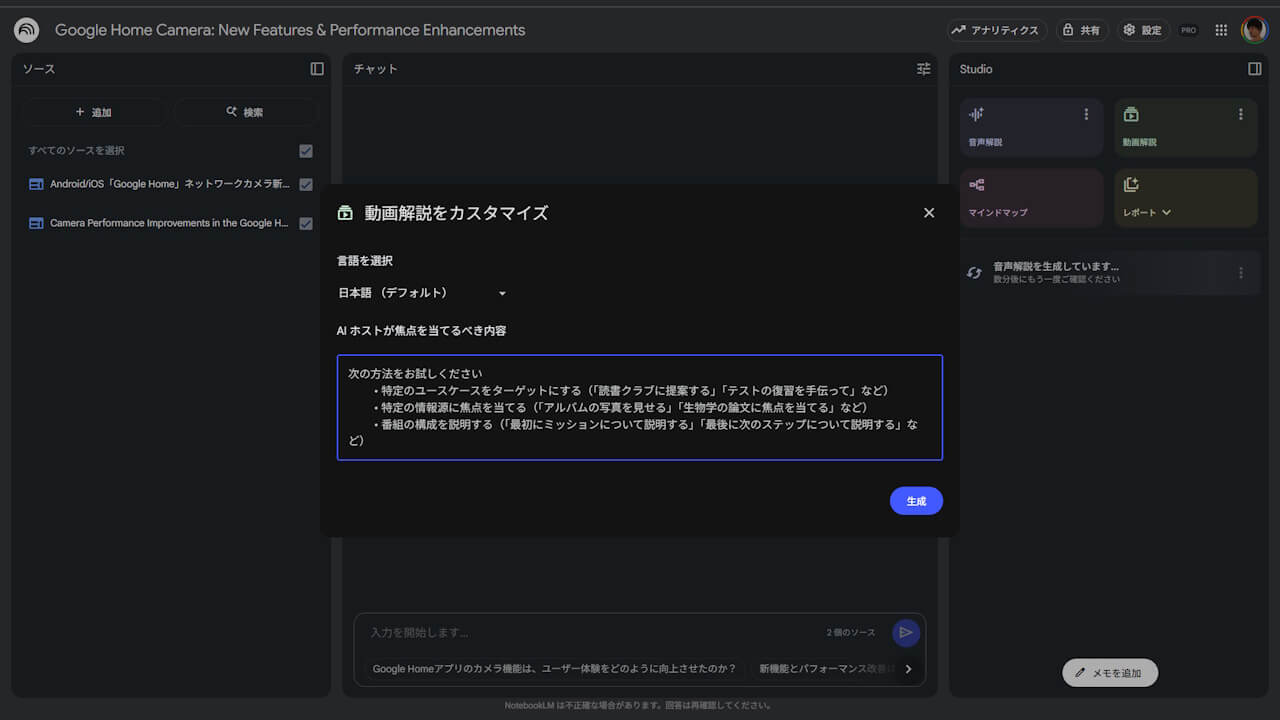Open more options on 動画解説 card
The height and width of the screenshot is (720, 1280).
pos(1241,115)
